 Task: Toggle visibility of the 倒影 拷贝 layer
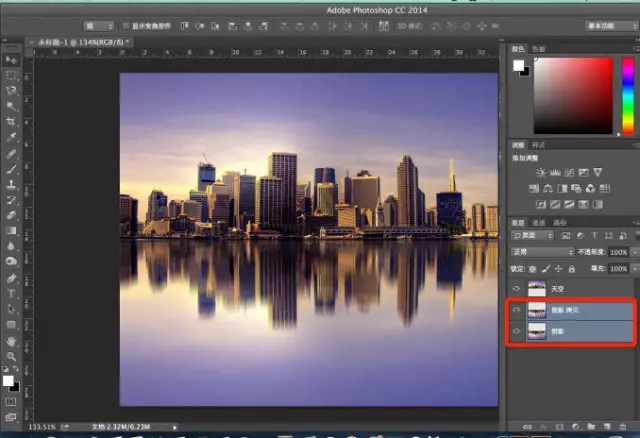point(516,311)
